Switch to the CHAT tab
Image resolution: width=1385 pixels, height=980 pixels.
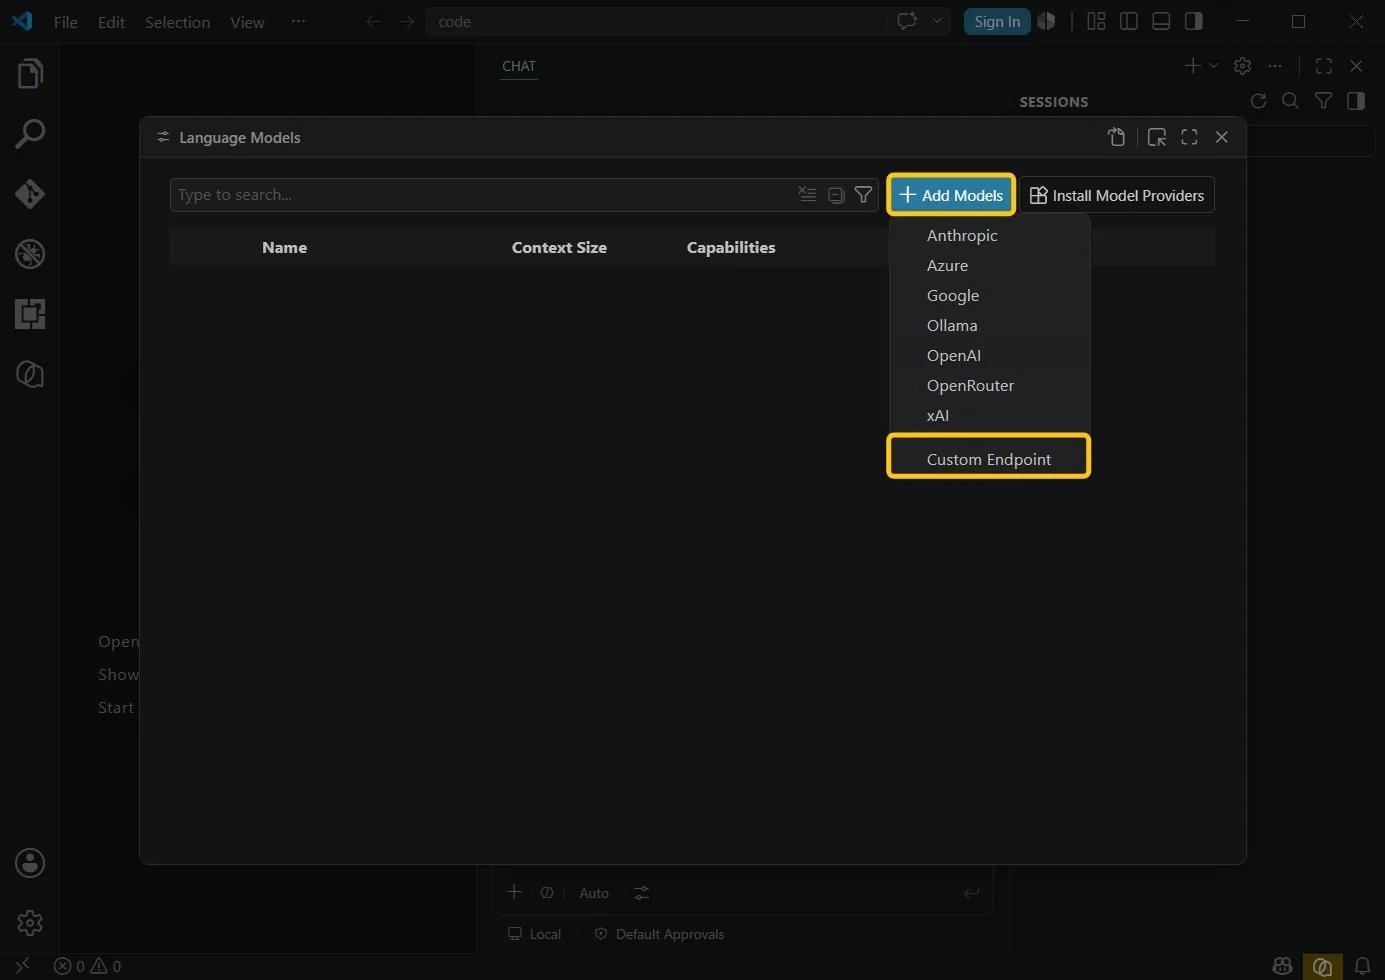point(519,66)
